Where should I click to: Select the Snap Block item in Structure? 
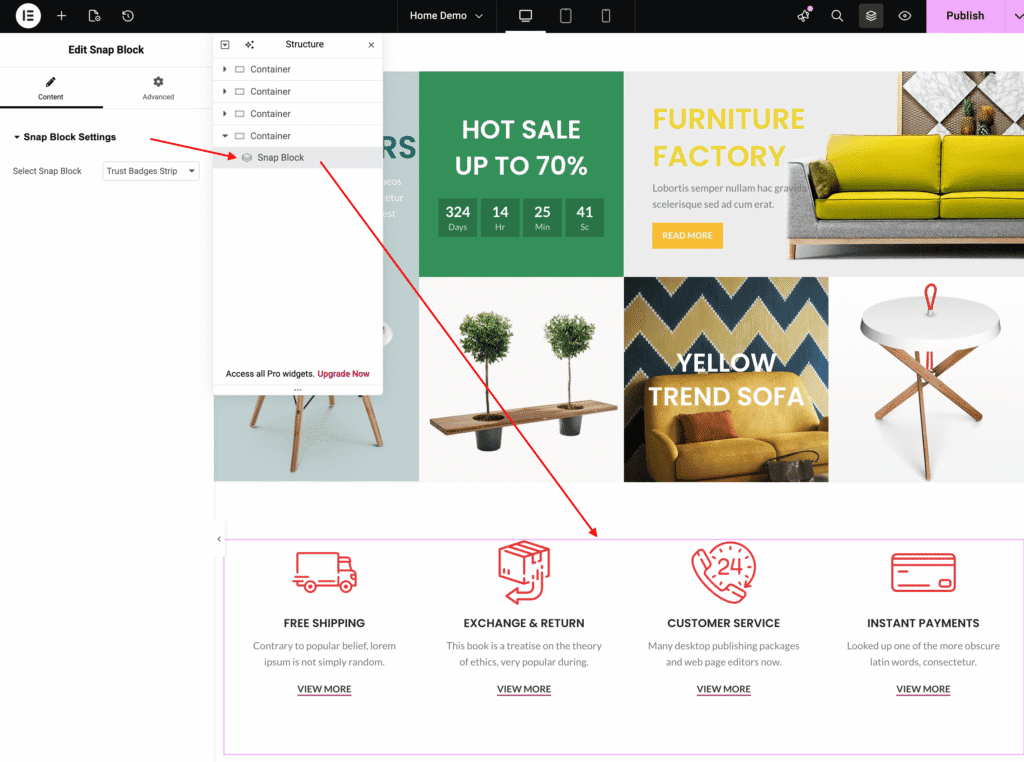(280, 158)
